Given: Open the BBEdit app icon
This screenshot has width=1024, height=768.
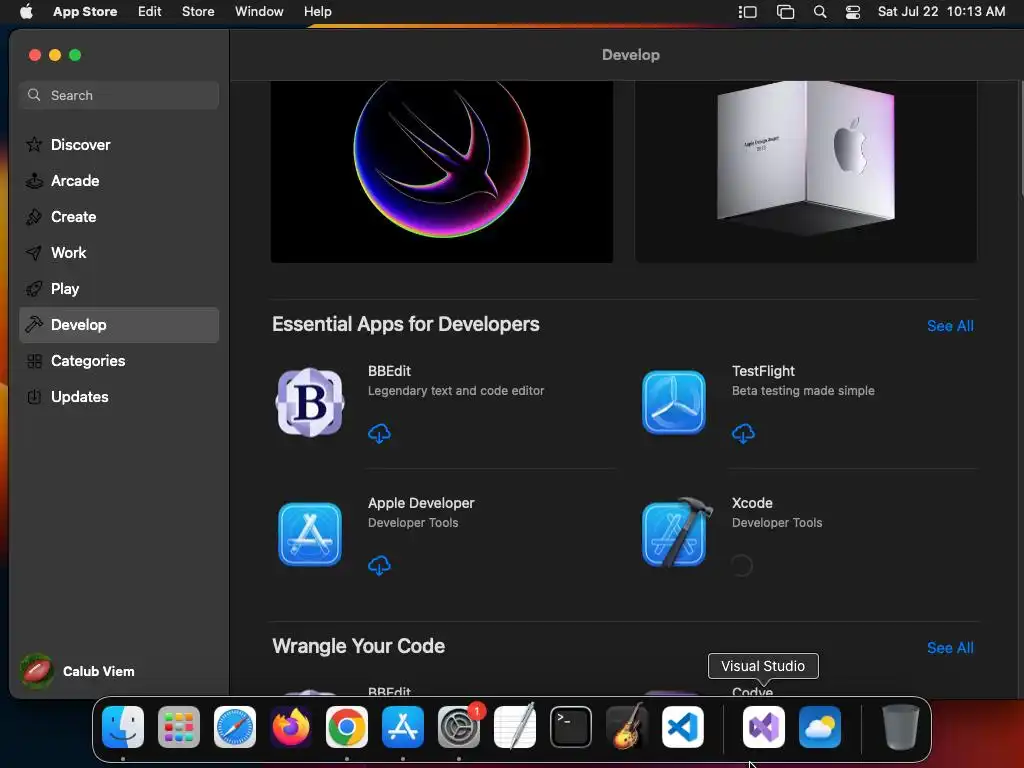Looking at the screenshot, I should (x=310, y=402).
